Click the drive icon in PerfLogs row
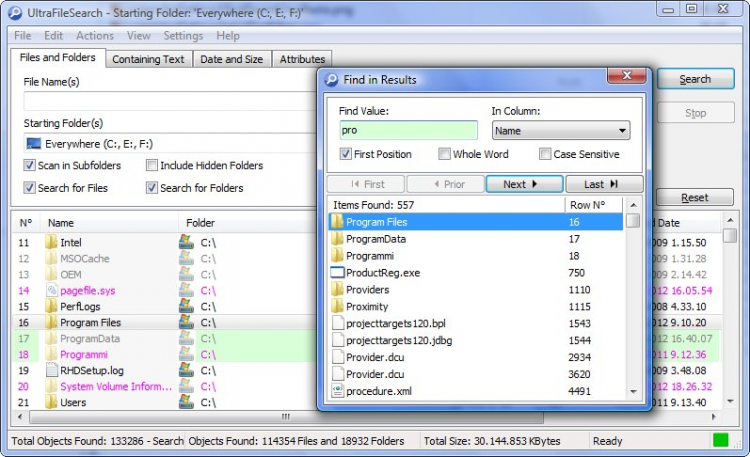750x457 pixels. (x=186, y=306)
